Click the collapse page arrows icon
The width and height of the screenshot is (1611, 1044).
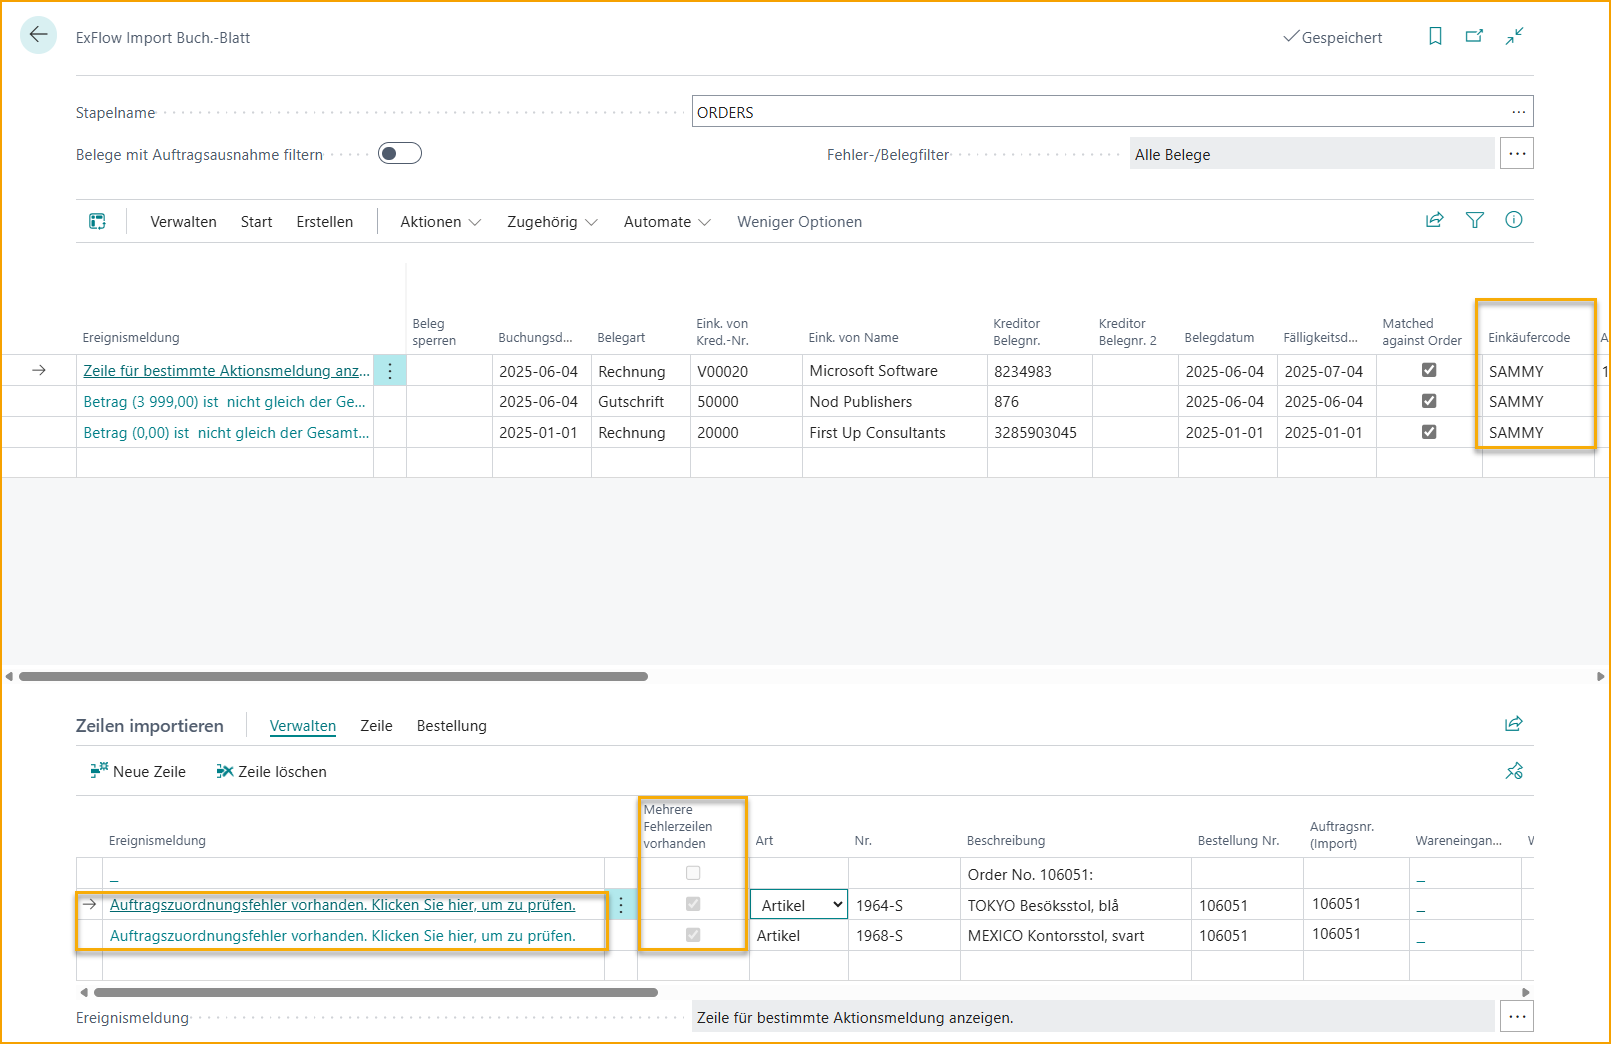(x=1514, y=36)
